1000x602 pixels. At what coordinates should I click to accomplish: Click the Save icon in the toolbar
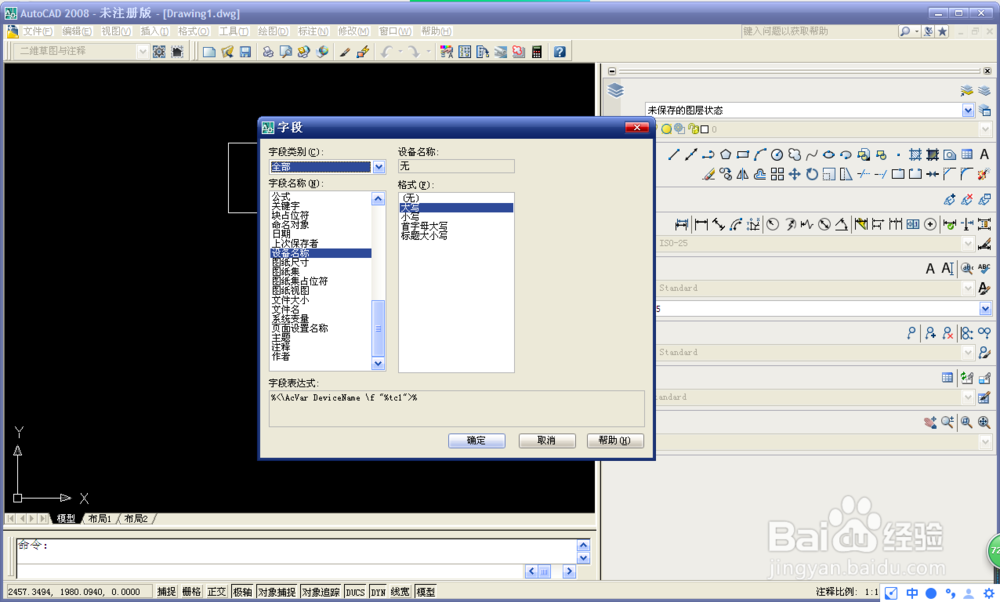246,52
